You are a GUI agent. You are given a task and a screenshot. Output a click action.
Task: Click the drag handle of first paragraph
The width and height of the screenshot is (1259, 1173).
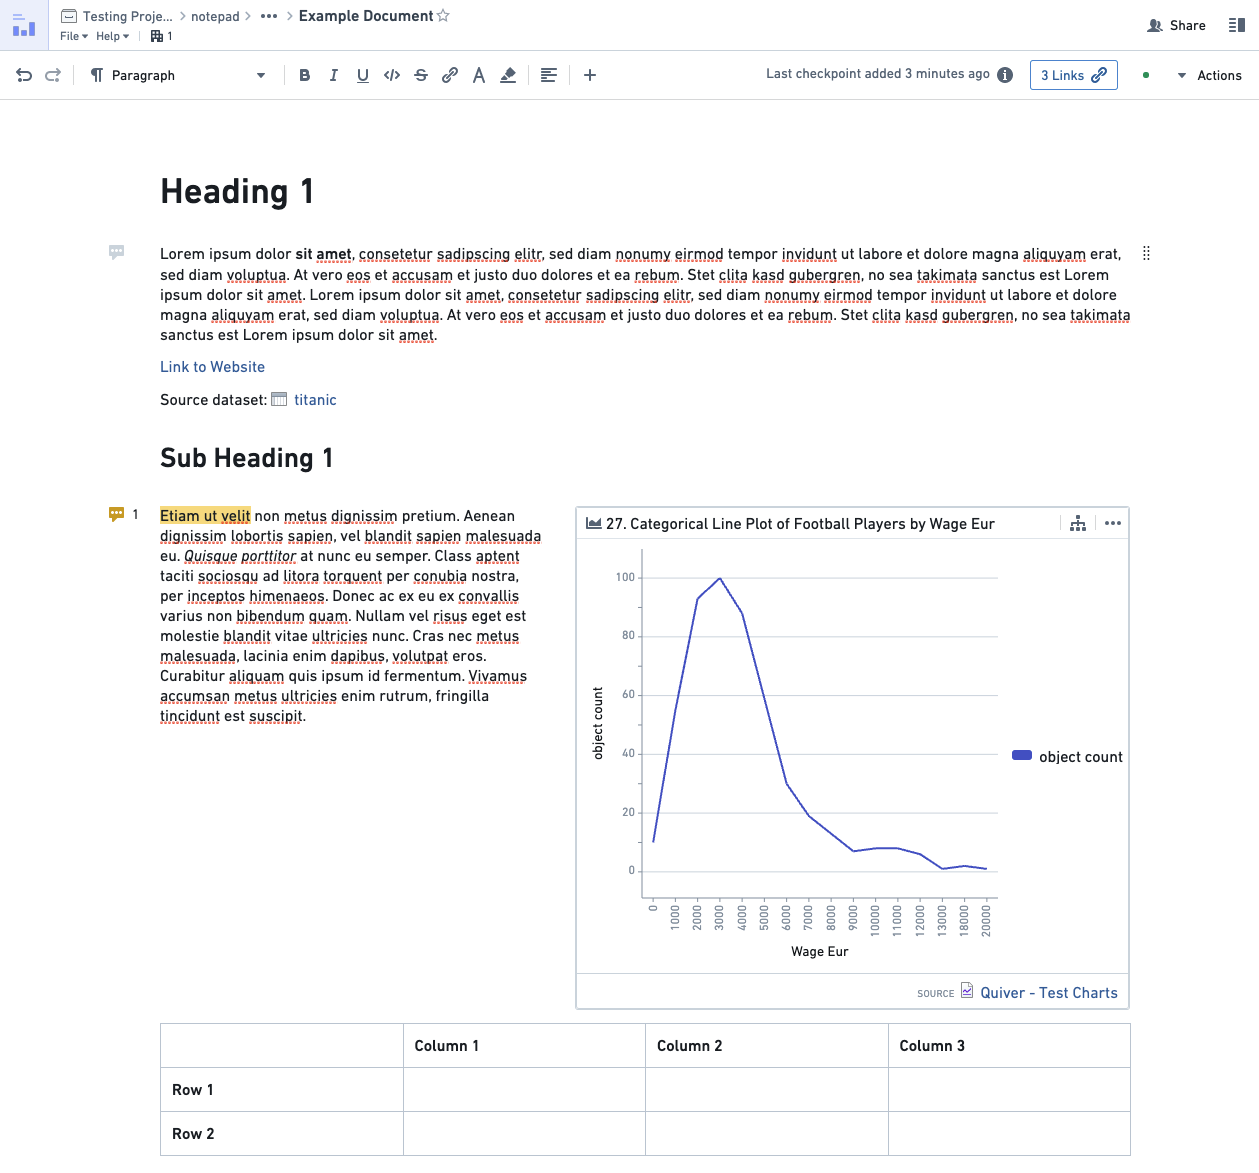[x=1146, y=253]
